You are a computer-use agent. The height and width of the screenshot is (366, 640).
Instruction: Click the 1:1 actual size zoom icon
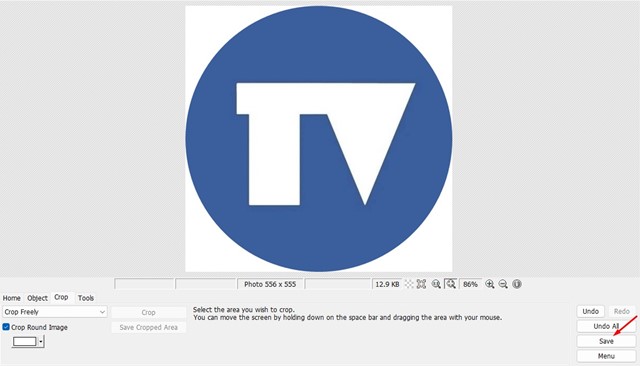pyautogui.click(x=436, y=284)
